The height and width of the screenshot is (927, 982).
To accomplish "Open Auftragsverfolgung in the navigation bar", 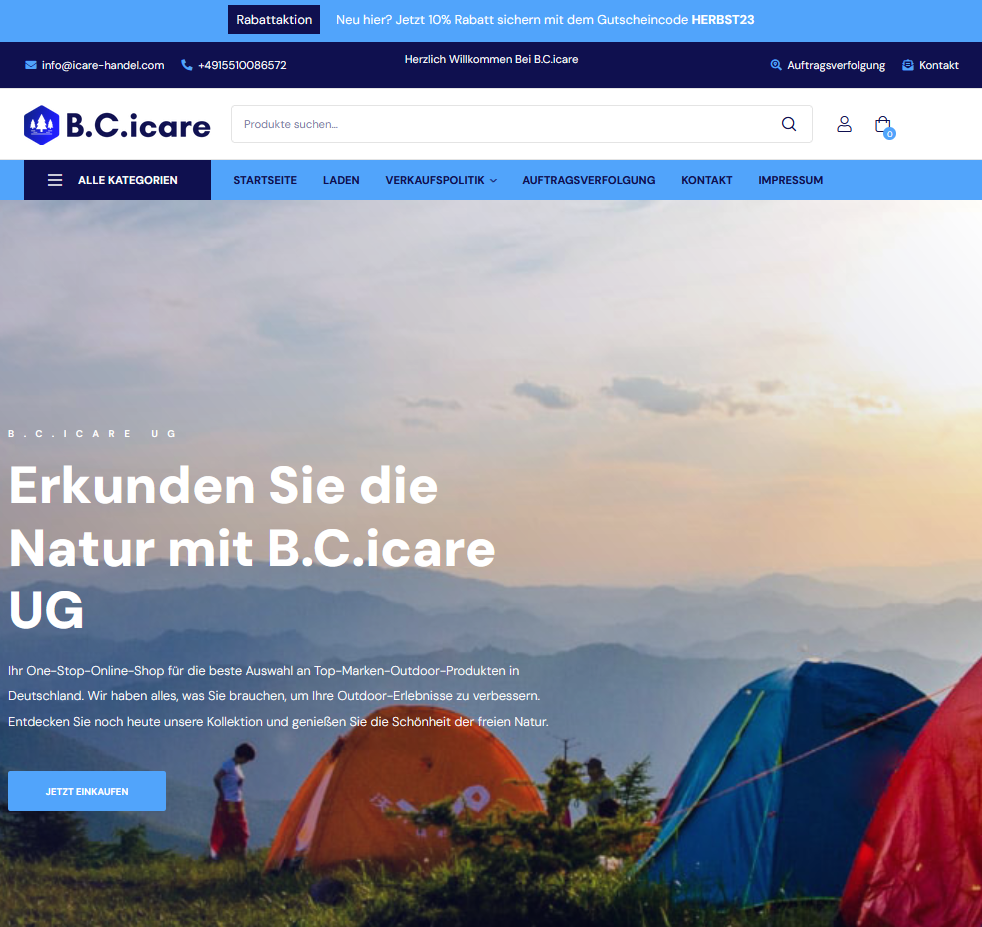I will tap(589, 180).
